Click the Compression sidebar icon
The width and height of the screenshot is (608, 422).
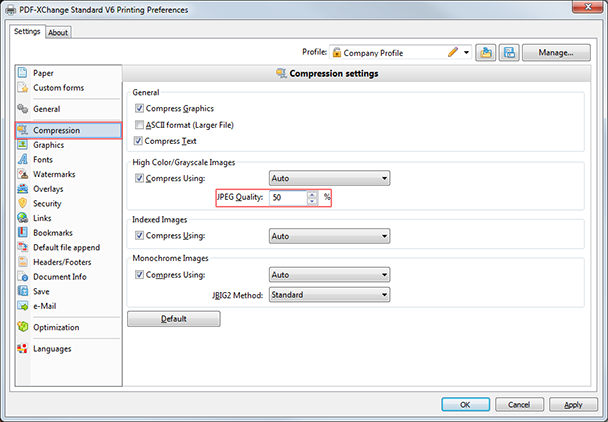point(22,130)
